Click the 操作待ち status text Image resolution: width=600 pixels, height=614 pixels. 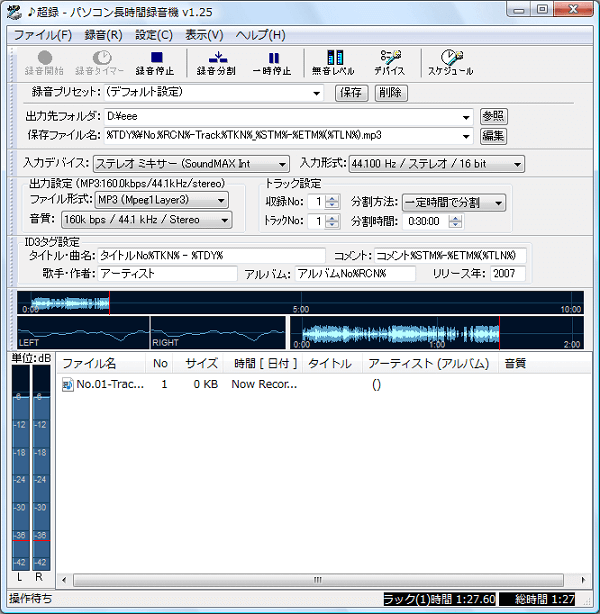[x=31, y=598]
